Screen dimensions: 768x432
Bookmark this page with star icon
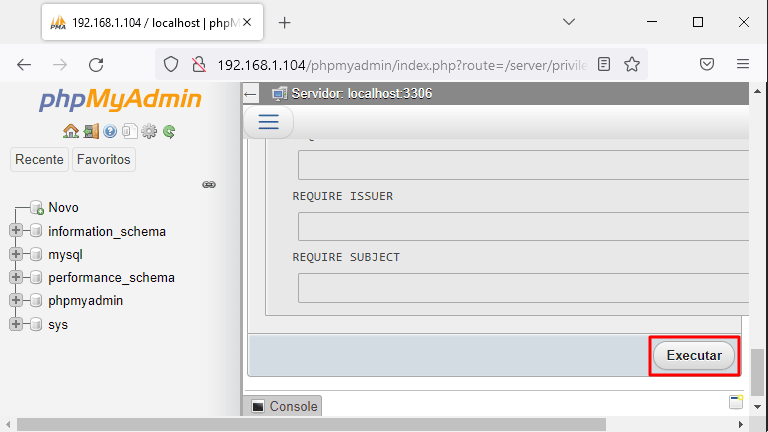(x=632, y=64)
